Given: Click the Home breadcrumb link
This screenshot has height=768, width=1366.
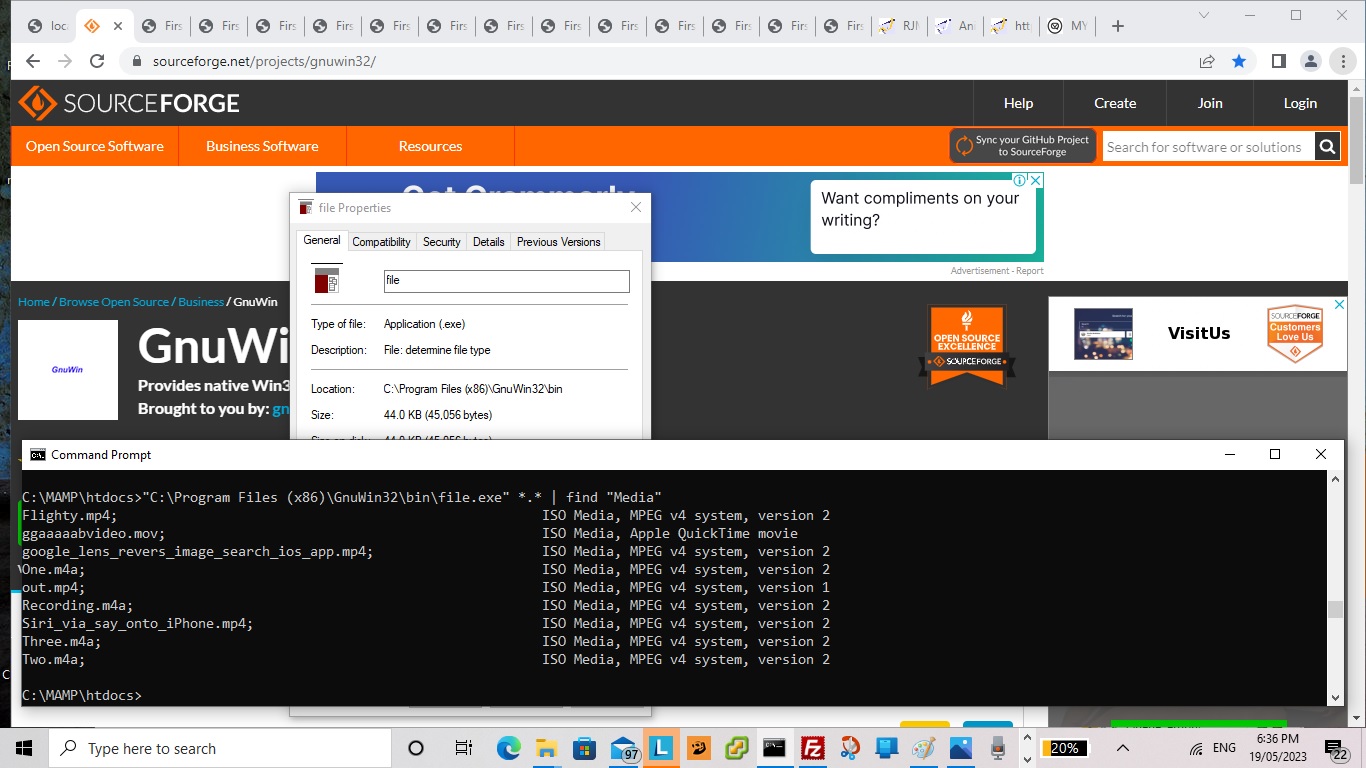Looking at the screenshot, I should tap(34, 302).
